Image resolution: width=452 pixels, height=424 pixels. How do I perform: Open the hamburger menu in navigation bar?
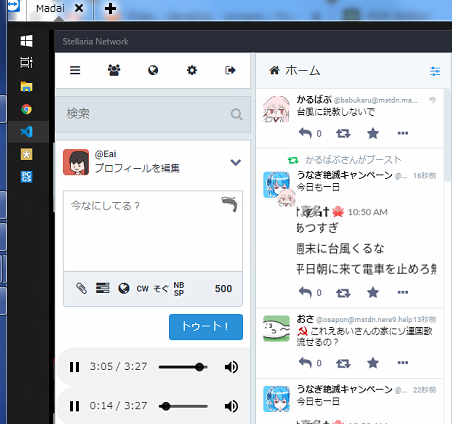coord(75,70)
